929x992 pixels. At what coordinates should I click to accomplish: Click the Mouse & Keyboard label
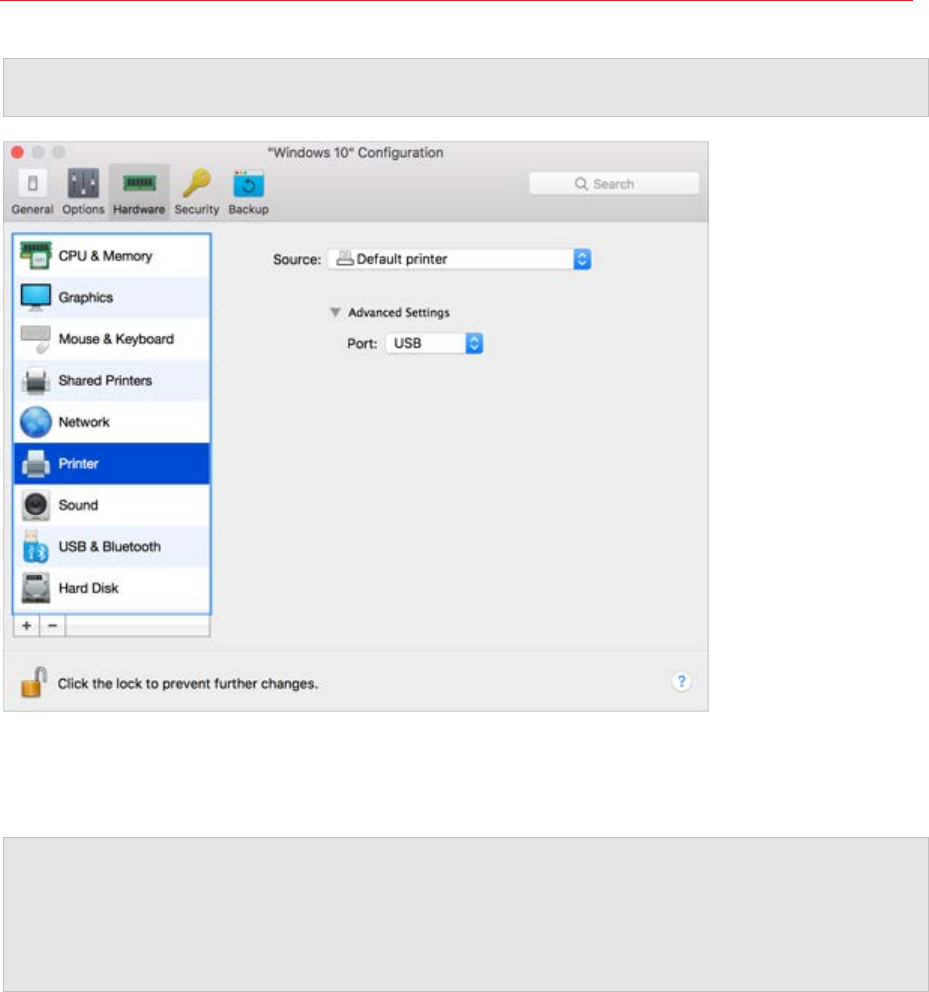click(116, 339)
